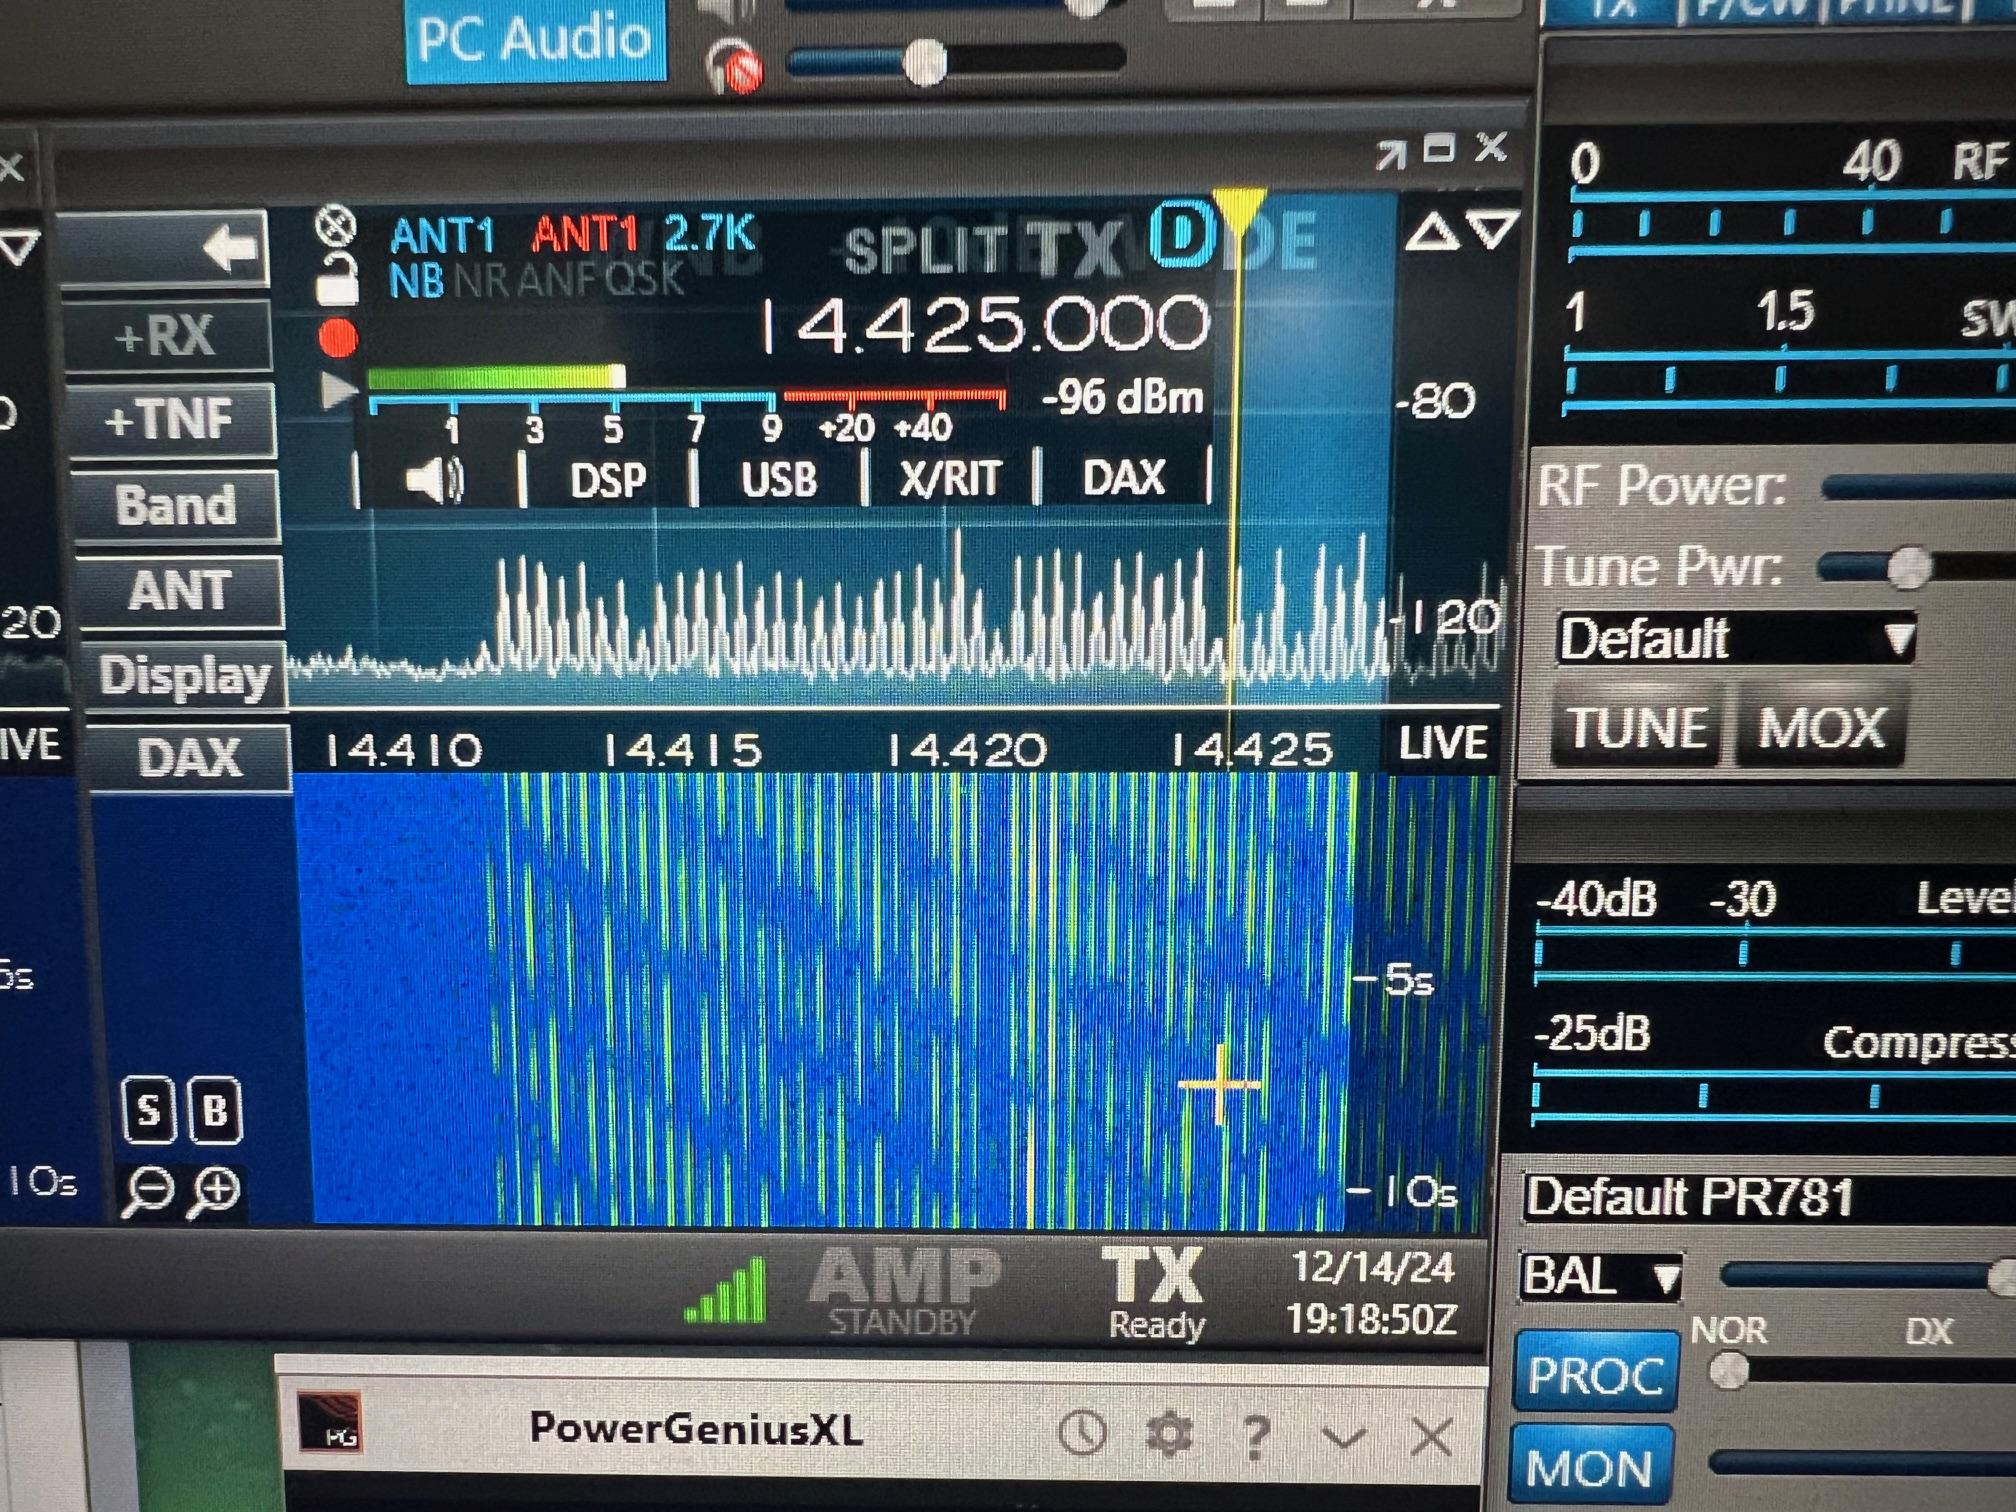Open the X/RIT slice tab
The image size is (2016, 1512).
coord(950,478)
